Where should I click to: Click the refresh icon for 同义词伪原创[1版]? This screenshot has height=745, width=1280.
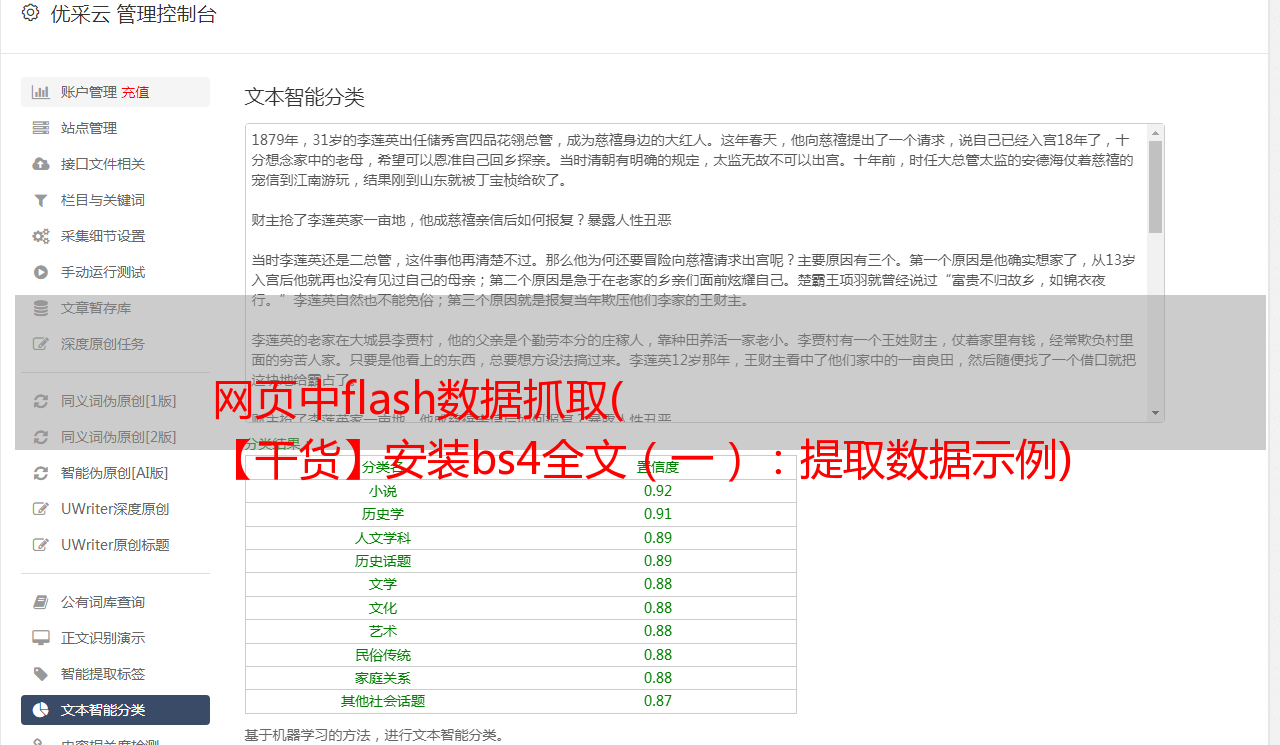tap(41, 401)
